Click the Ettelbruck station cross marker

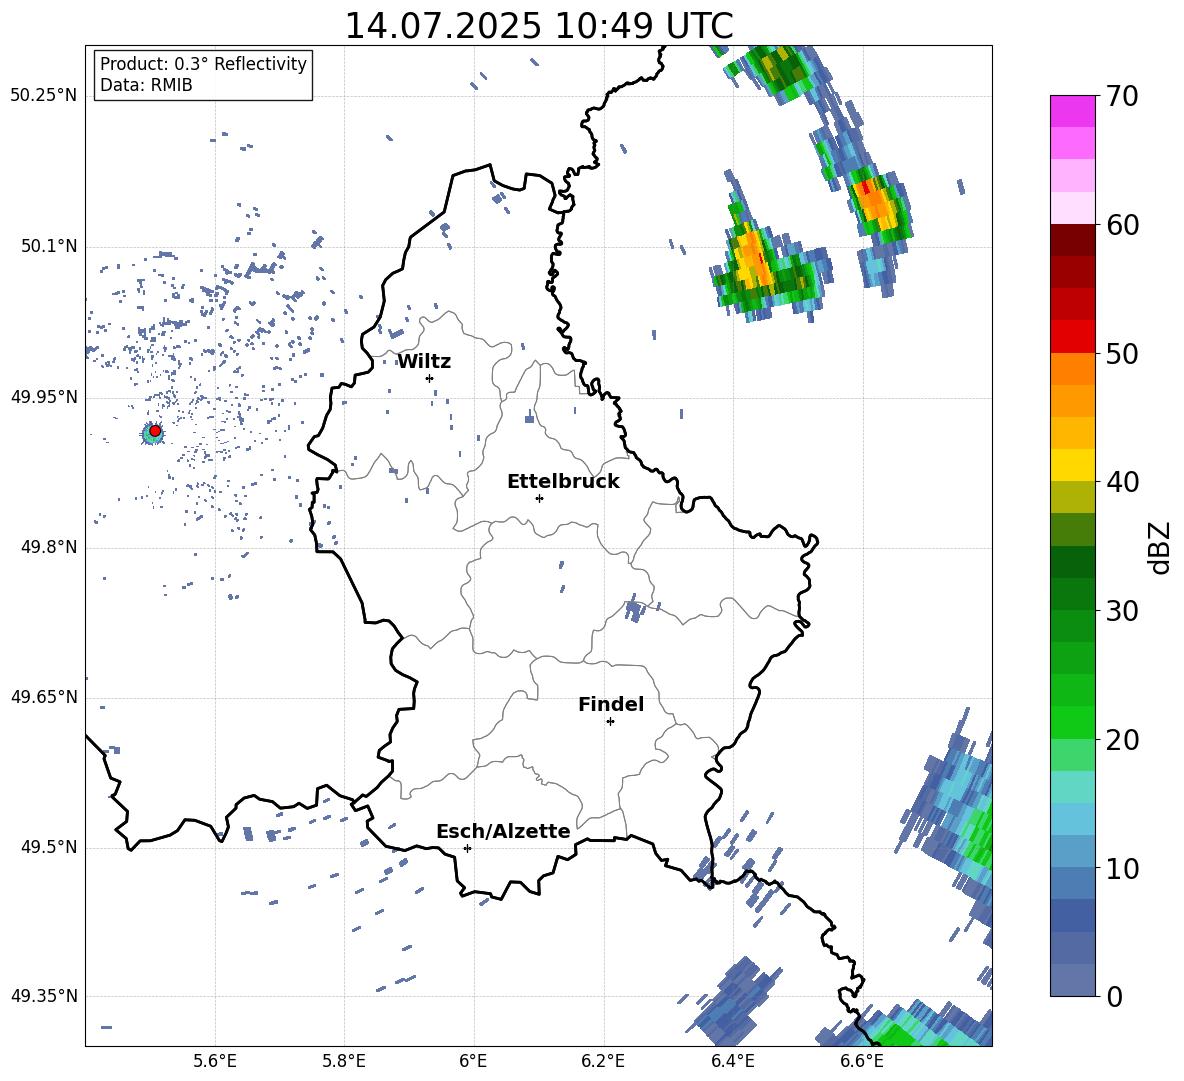(539, 498)
